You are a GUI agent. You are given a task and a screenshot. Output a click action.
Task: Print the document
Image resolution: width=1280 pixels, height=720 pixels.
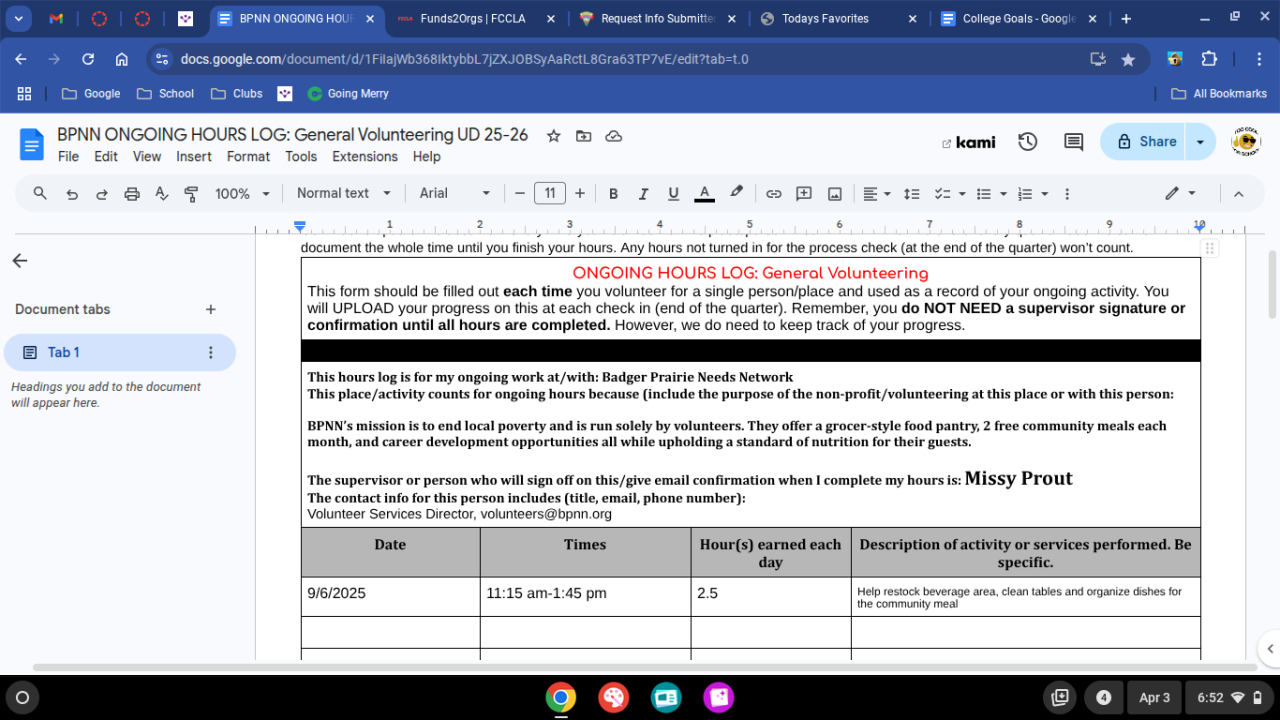pyautogui.click(x=132, y=194)
